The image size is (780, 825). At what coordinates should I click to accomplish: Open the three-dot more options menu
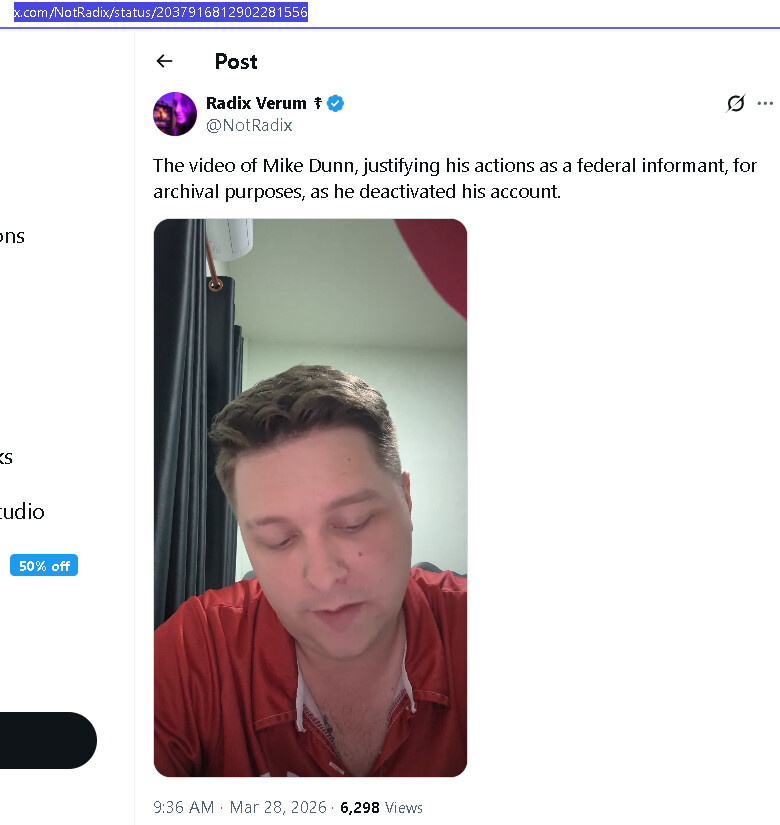tap(765, 103)
